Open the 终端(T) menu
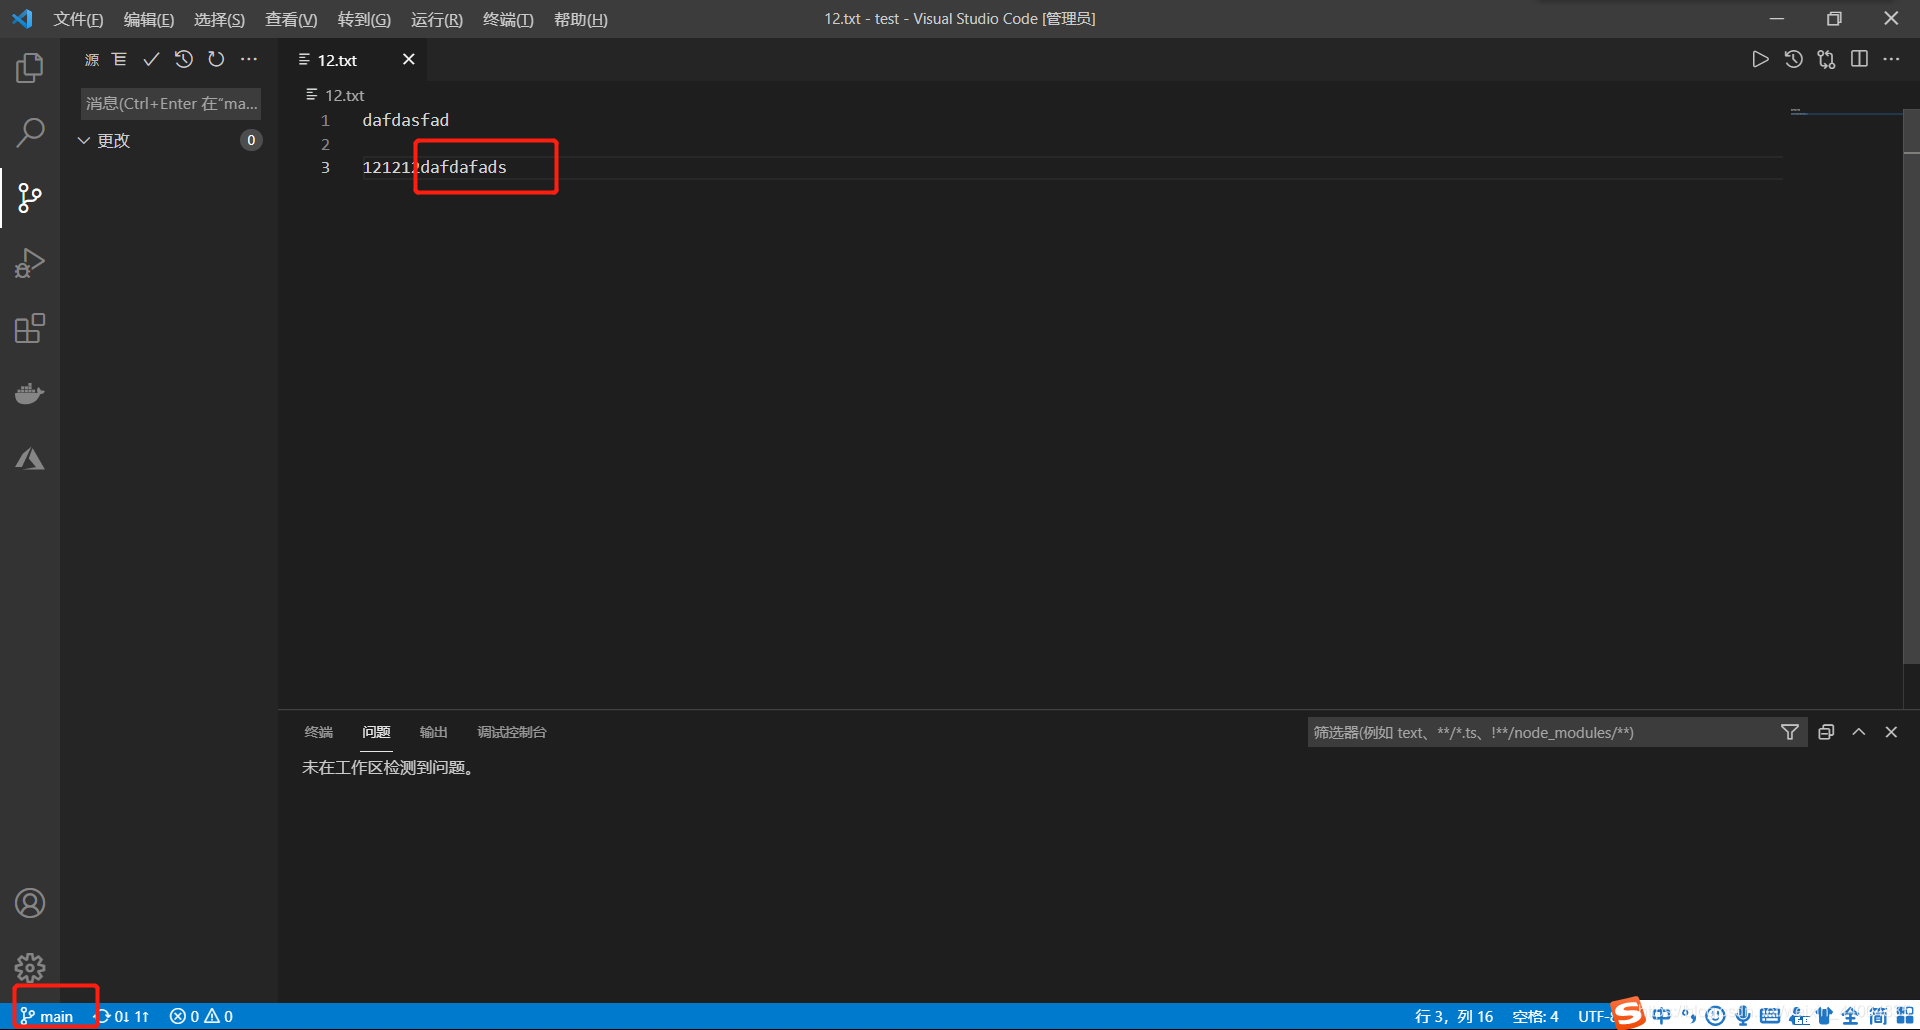Viewport: 1920px width, 1030px height. pos(508,19)
